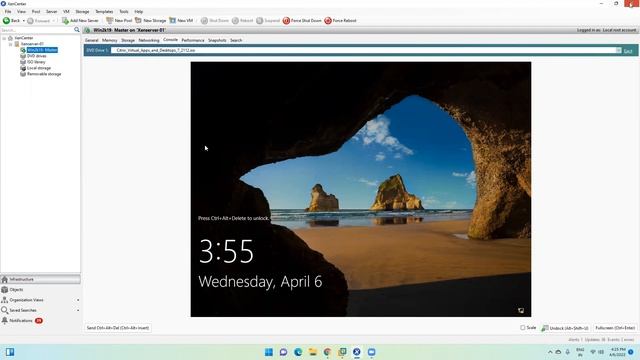Click the New Storage toolbar button
The width and height of the screenshot is (640, 360).
pyautogui.click(x=150, y=20)
